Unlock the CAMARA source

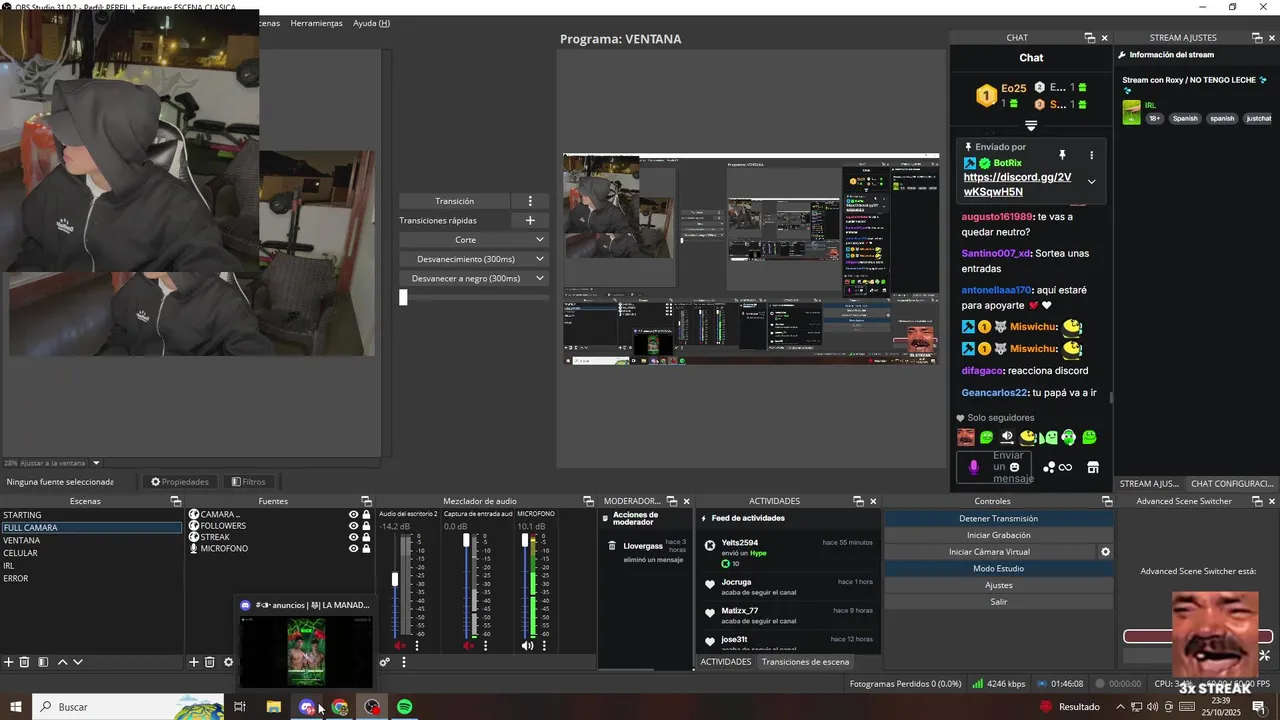click(366, 515)
